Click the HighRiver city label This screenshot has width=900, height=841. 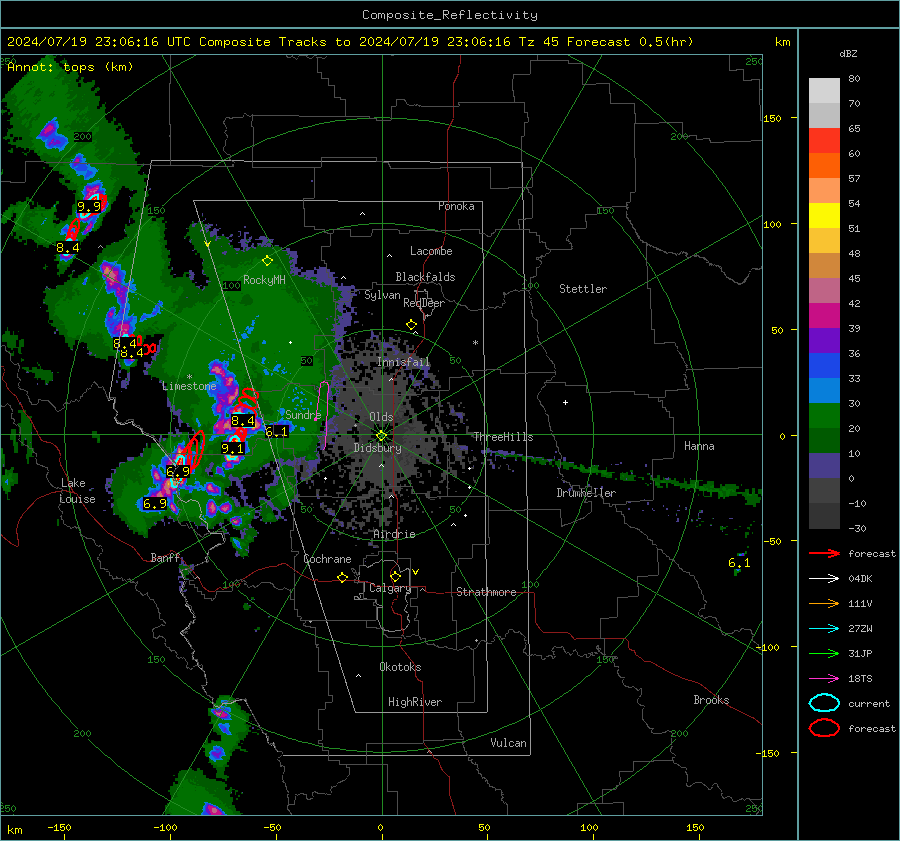[x=415, y=702]
